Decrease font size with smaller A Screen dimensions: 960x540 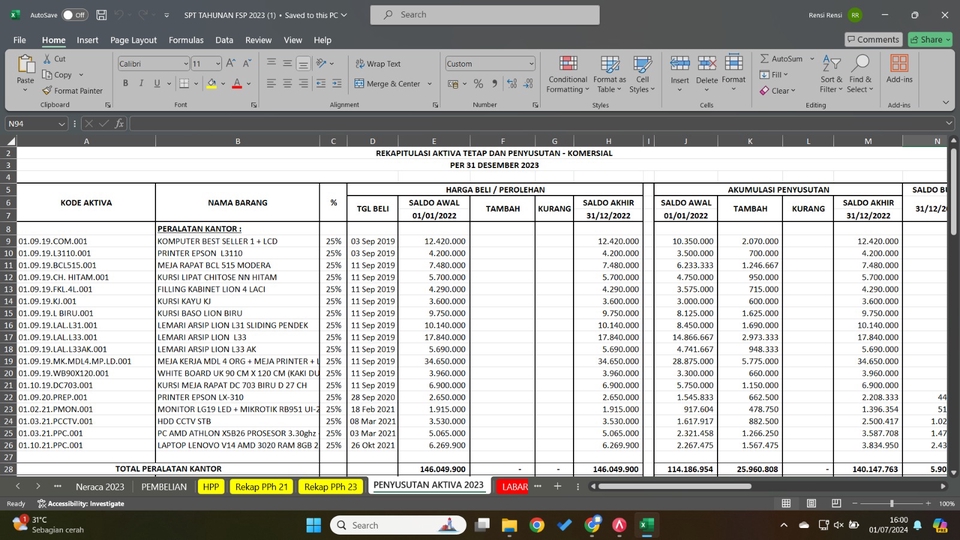pos(247,63)
